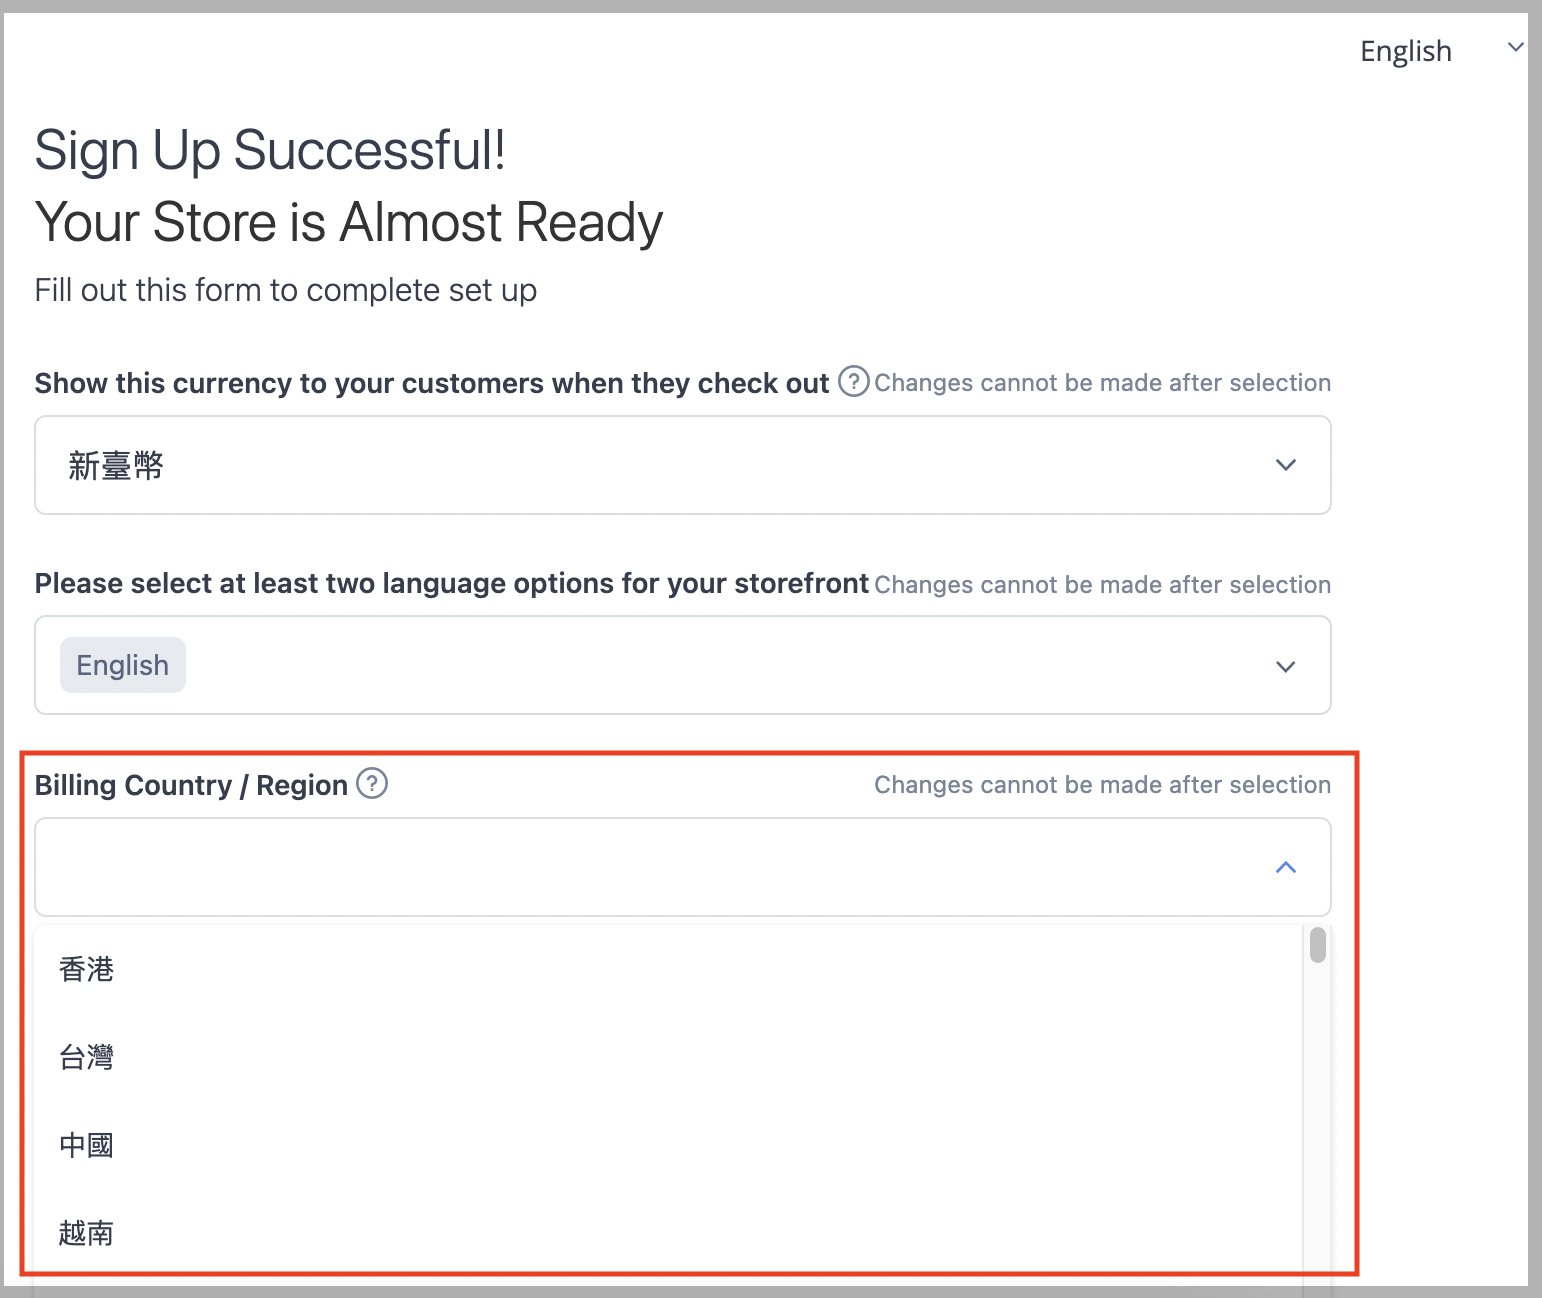The image size is (1542, 1298).
Task: Click the currency checkout label text
Action: point(432,383)
